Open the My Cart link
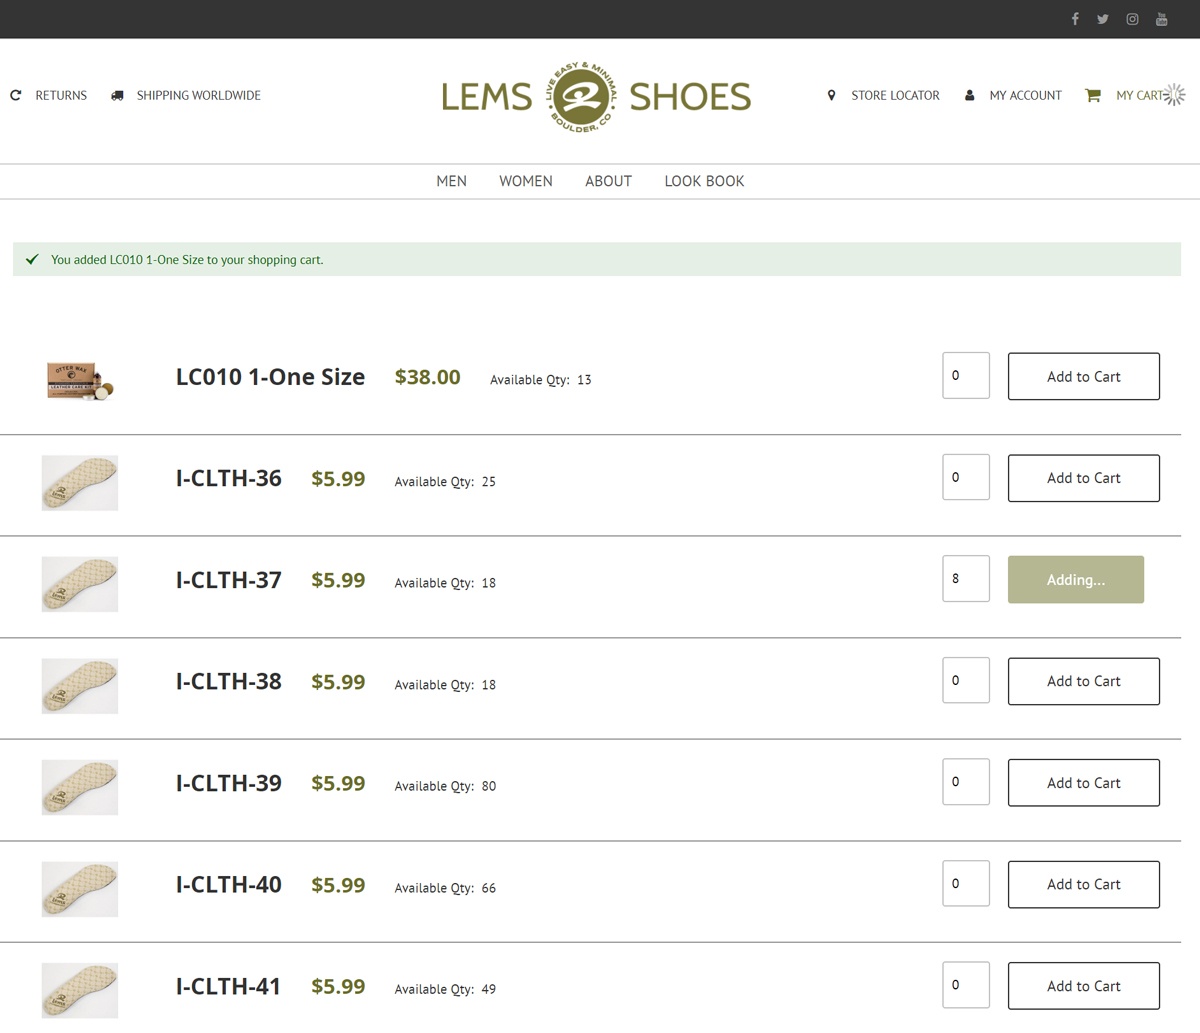Viewport: 1200px width, 1033px height. 1141,96
